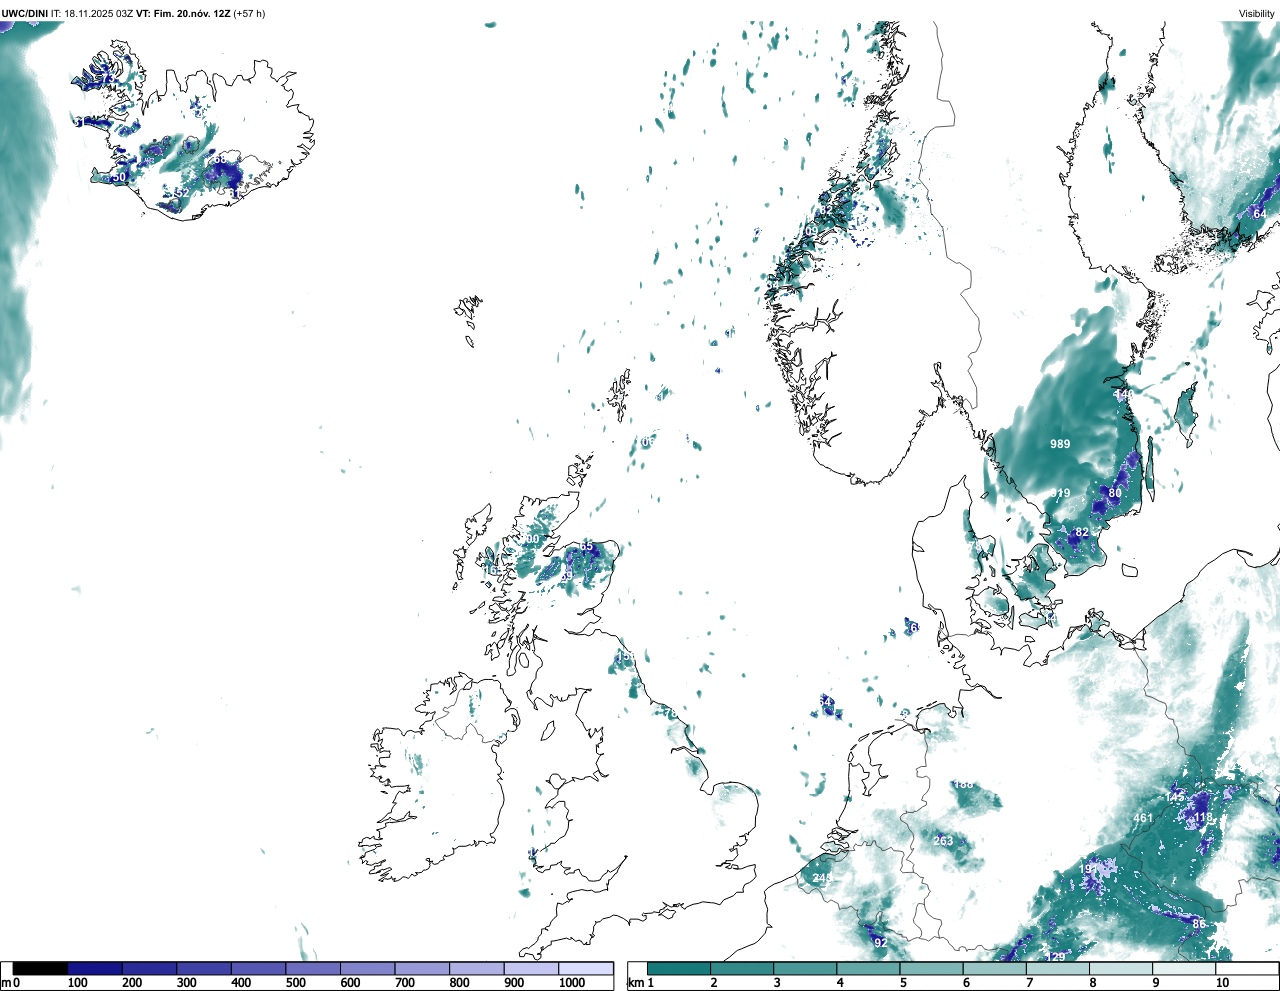Click the 9–10 km lightest swatch
Viewport: 1280px width, 991px height.
coord(1184,968)
